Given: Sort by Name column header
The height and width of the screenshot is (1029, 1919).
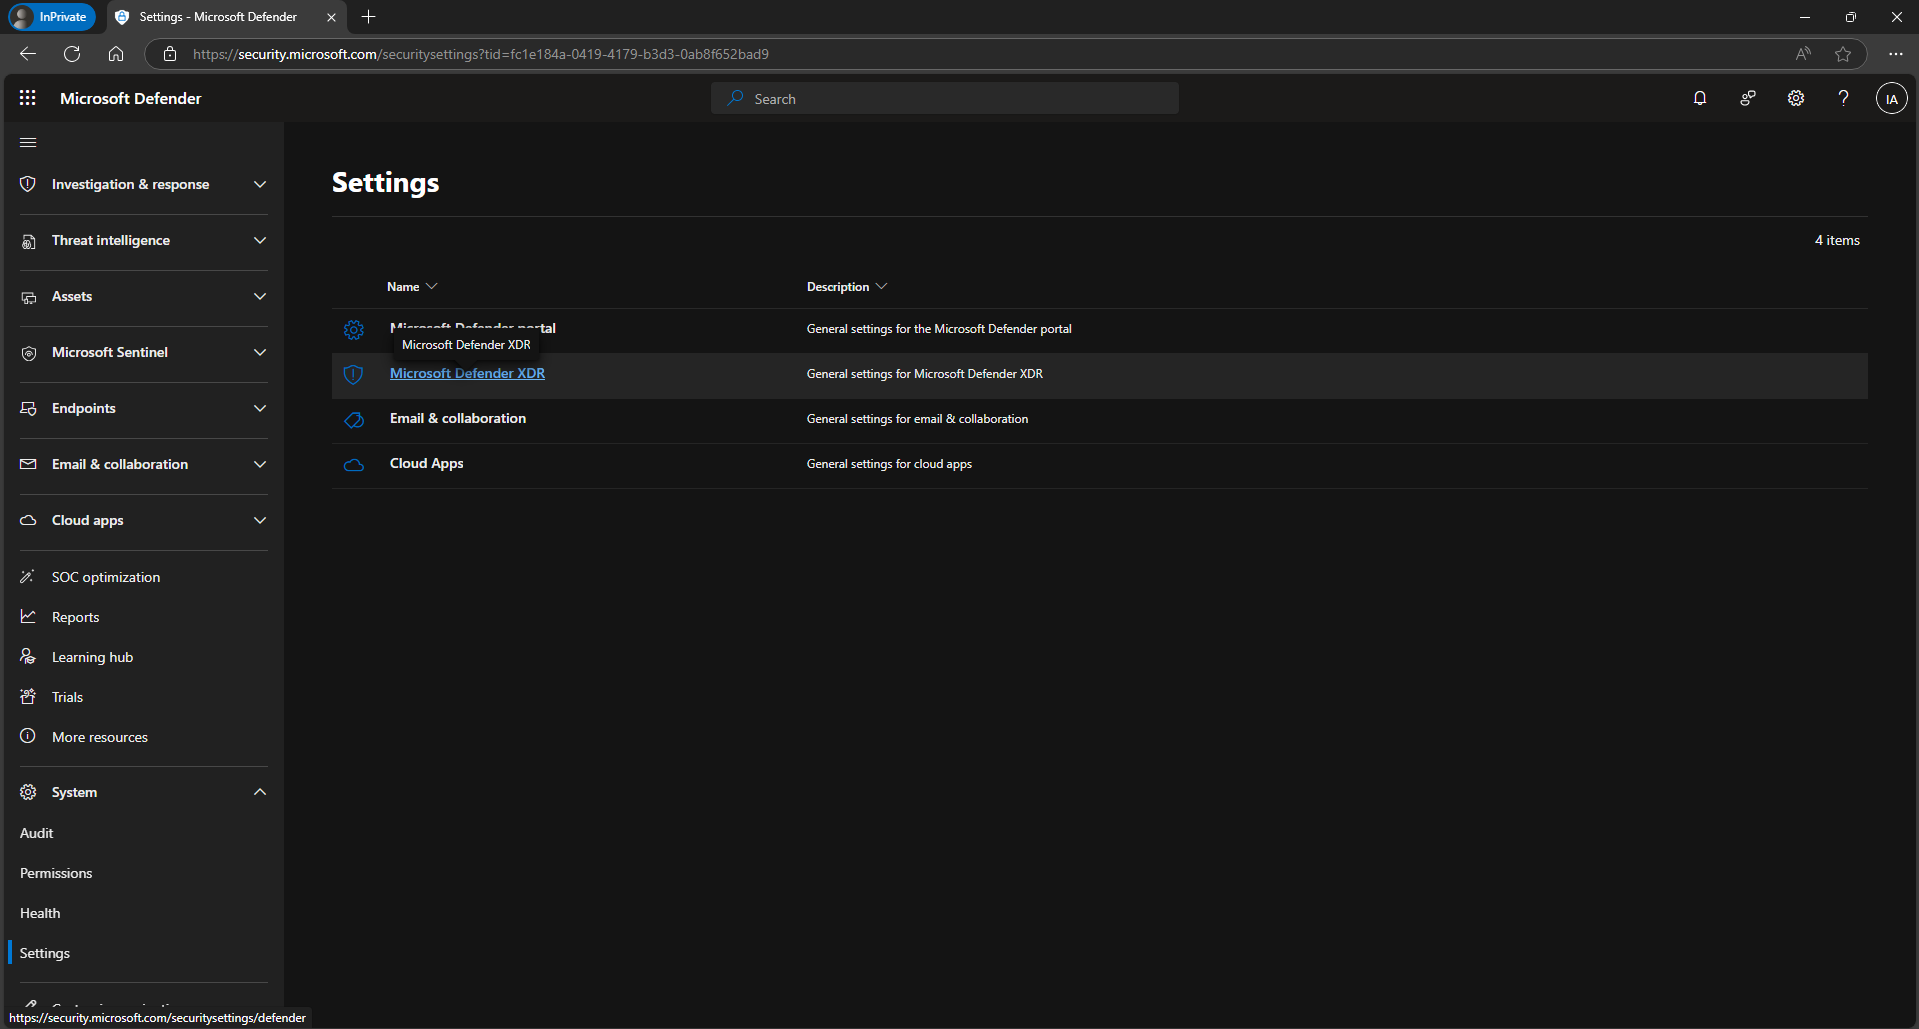Looking at the screenshot, I should tap(412, 287).
